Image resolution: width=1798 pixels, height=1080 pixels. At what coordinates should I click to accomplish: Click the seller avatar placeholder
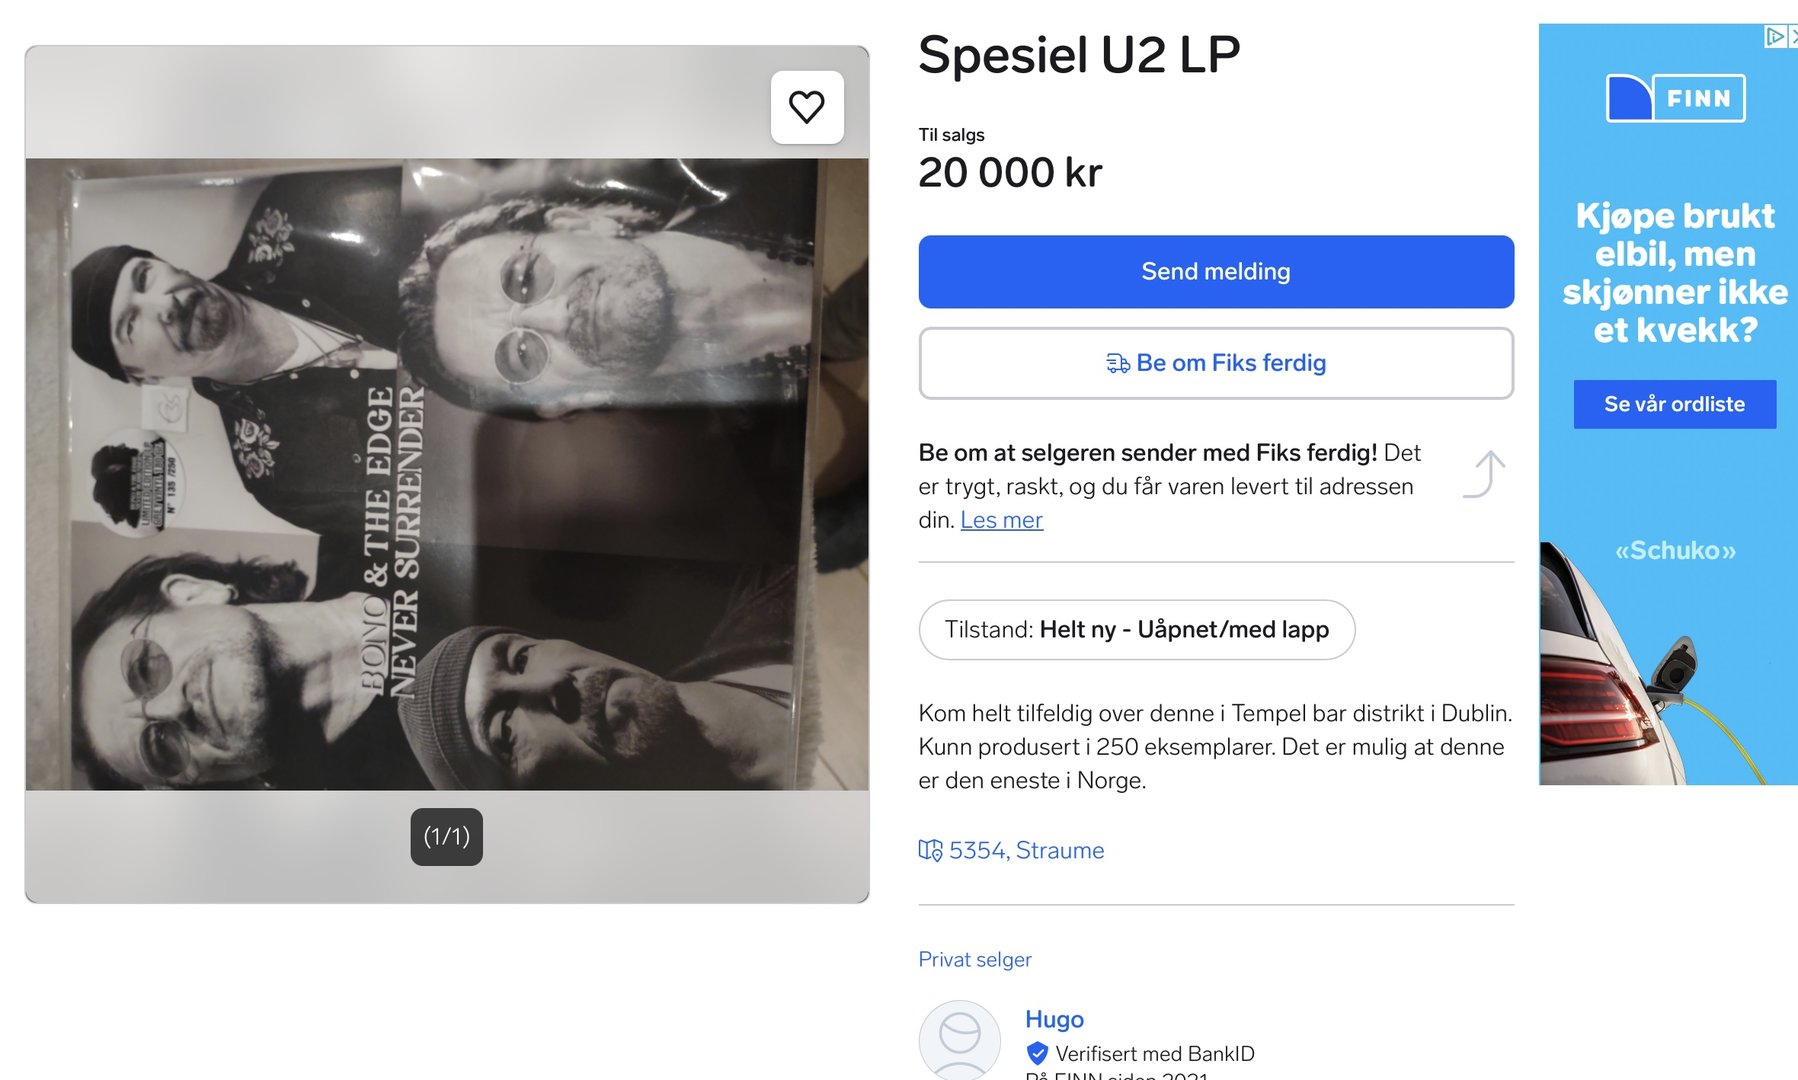(x=960, y=1040)
